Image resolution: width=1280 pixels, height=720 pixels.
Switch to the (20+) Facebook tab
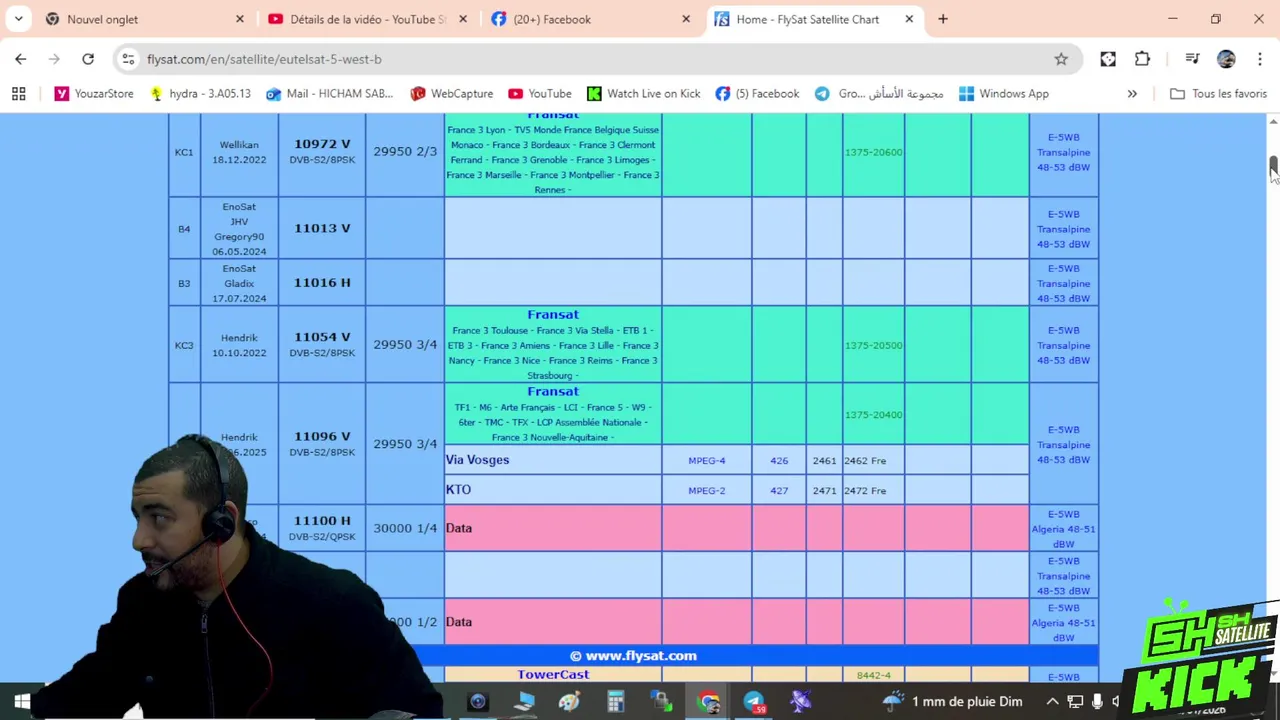[588, 19]
